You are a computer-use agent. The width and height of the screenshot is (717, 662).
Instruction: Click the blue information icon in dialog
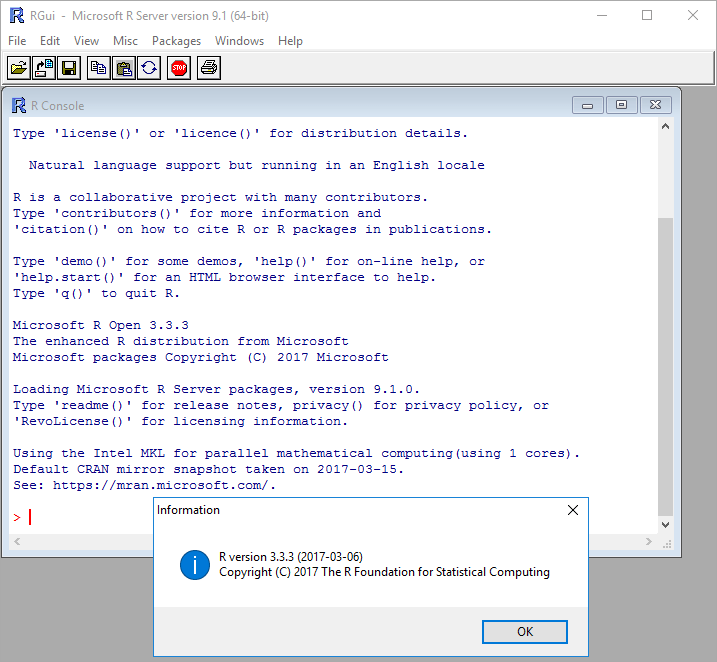(x=195, y=565)
